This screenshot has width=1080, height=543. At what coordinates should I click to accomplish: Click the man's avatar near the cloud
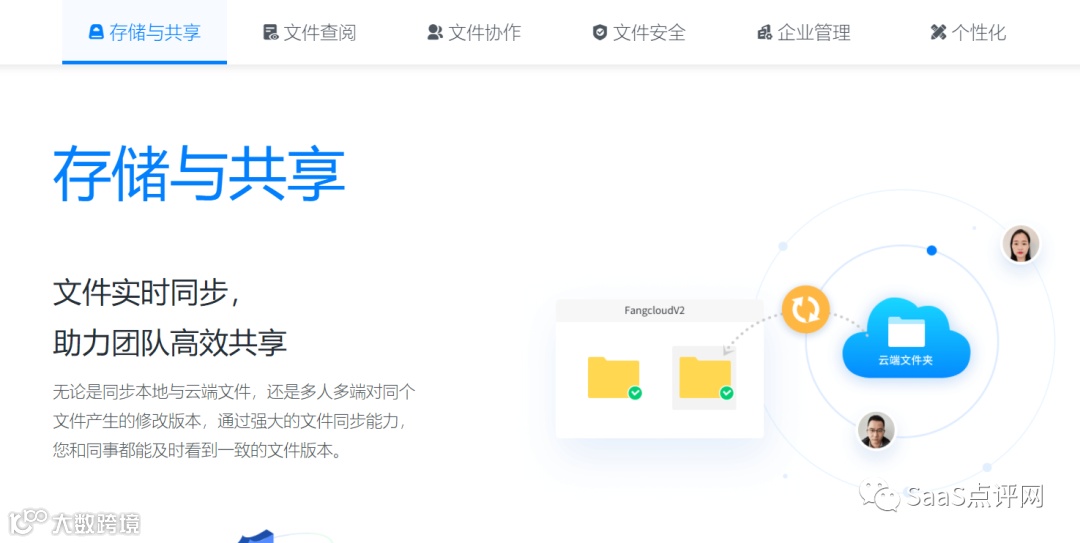(x=875, y=431)
